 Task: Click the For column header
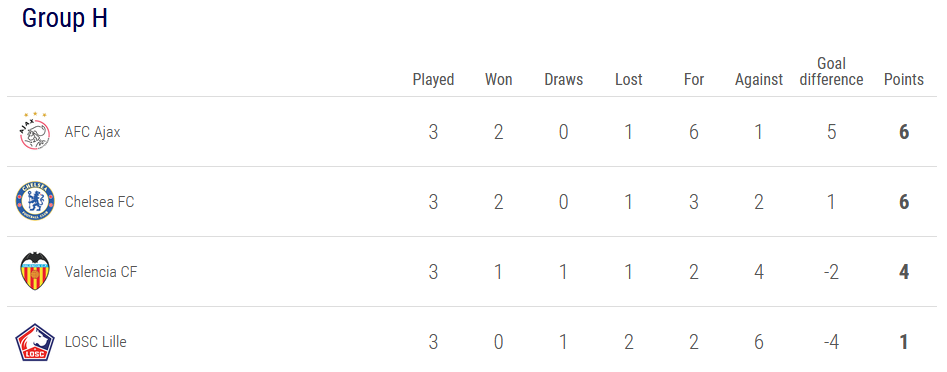(694, 80)
